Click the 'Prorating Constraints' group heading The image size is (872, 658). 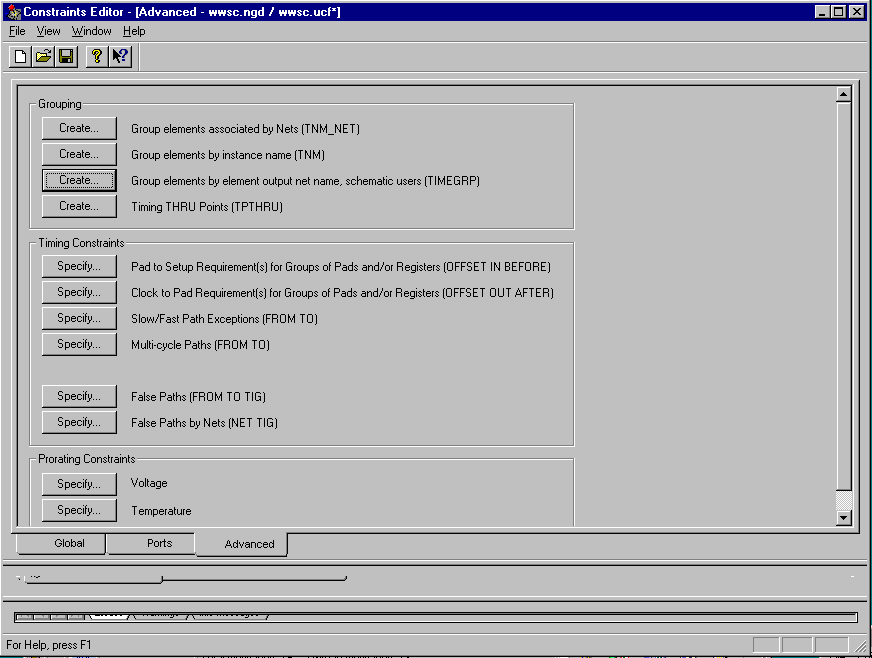[87, 459]
